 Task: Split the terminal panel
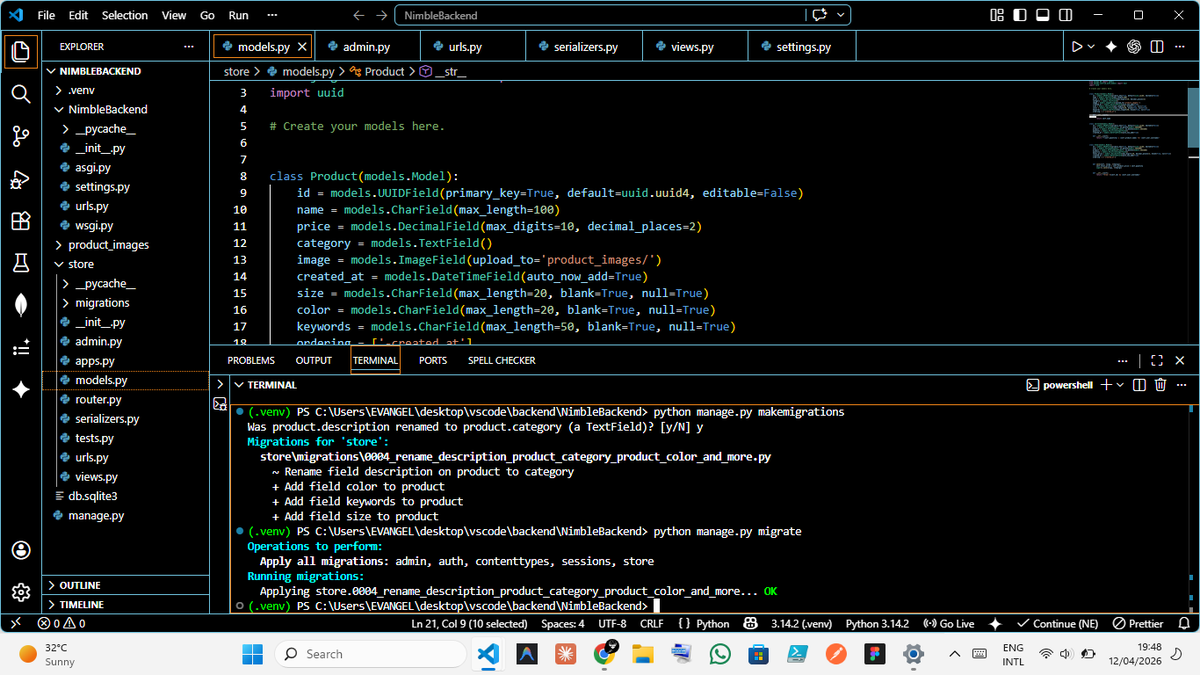(1139, 385)
